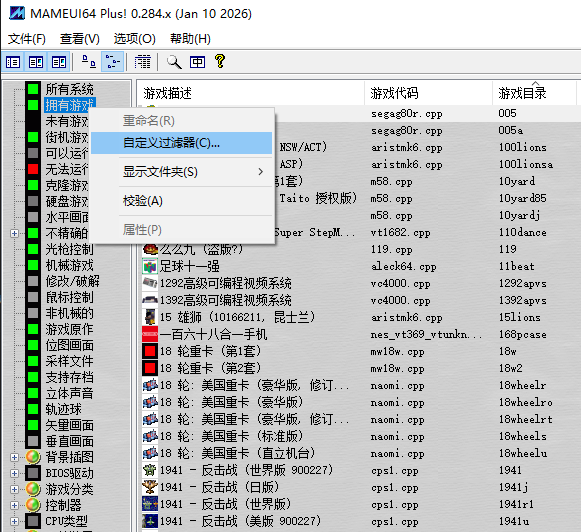
Task: Expand the 背景插图 tree node
Action: [14, 458]
